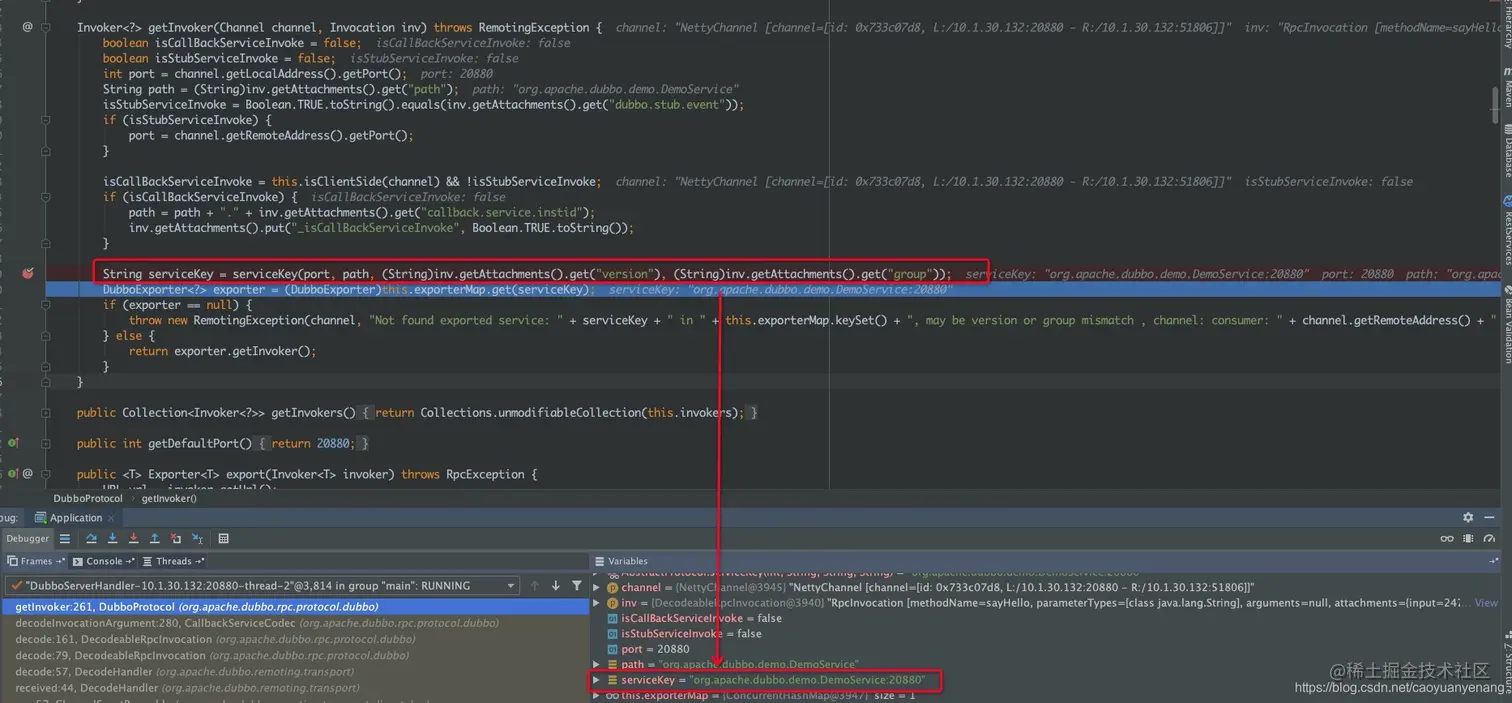
Task: Click getDefaultPort override gutter icon
Action: pos(13,443)
